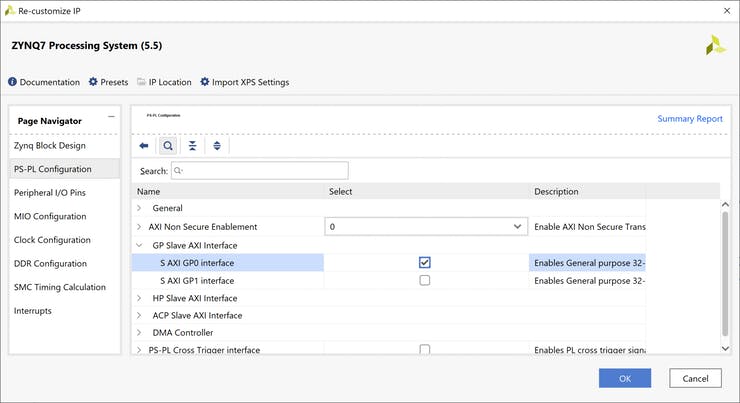Image resolution: width=740 pixels, height=403 pixels.
Task: Click the IP Location folder option
Action: click(163, 82)
